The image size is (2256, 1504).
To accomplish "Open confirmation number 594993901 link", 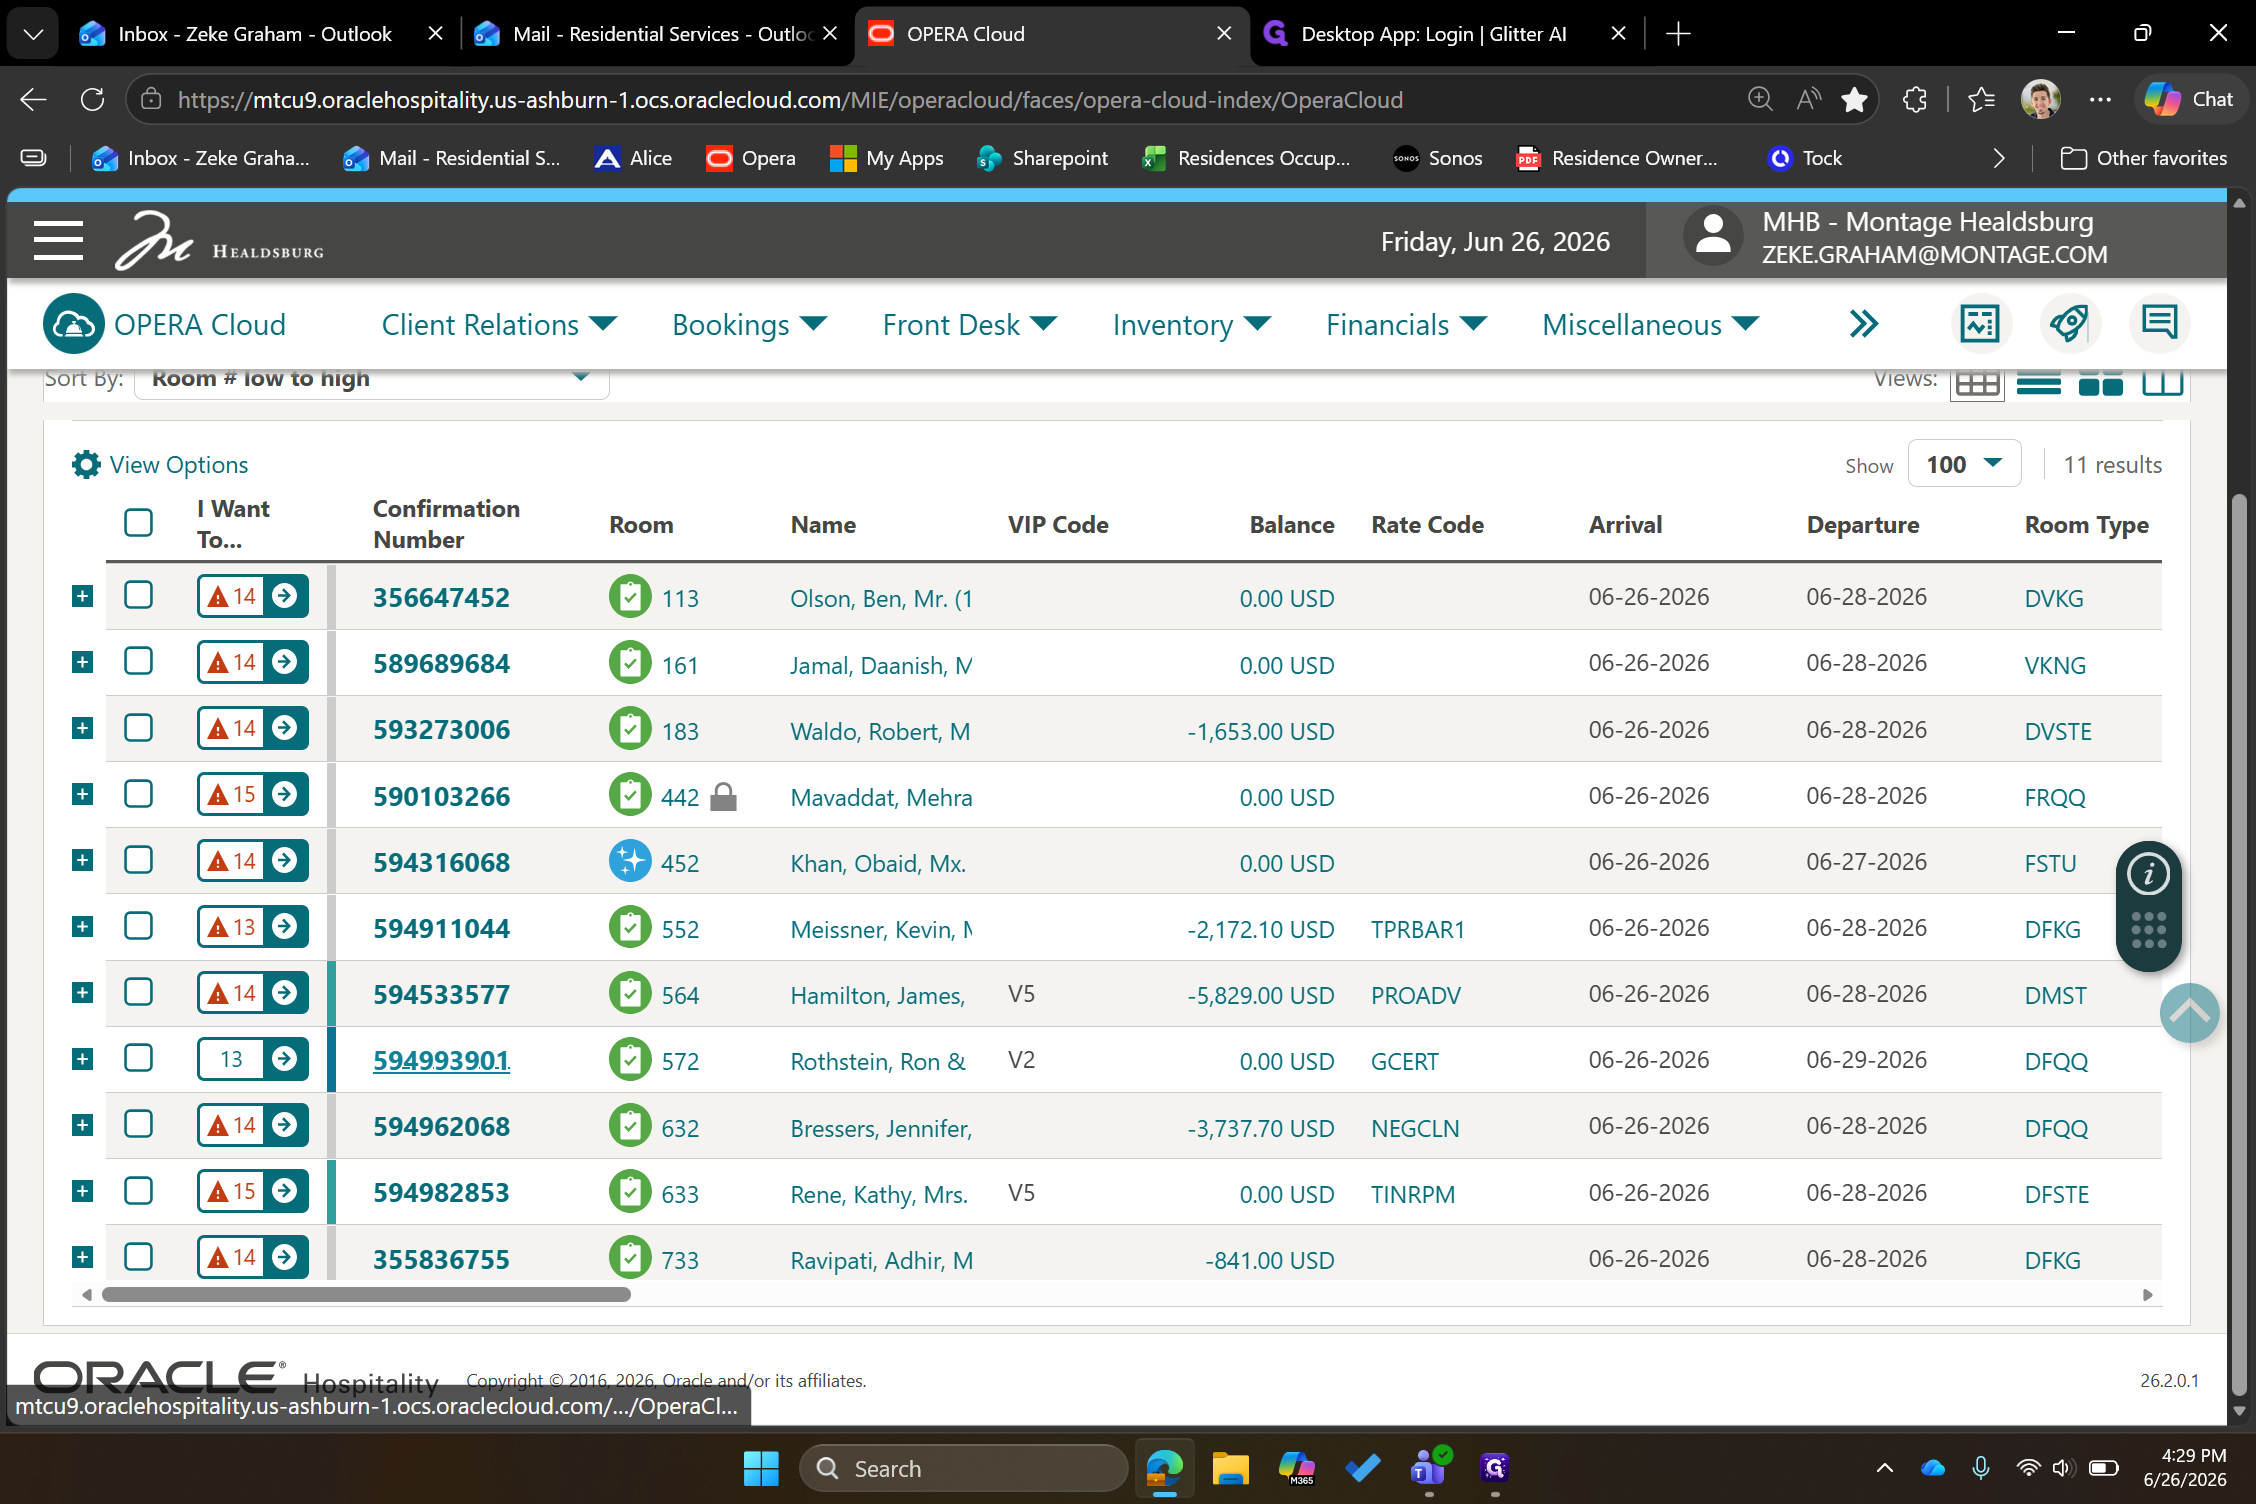I will tap(441, 1060).
